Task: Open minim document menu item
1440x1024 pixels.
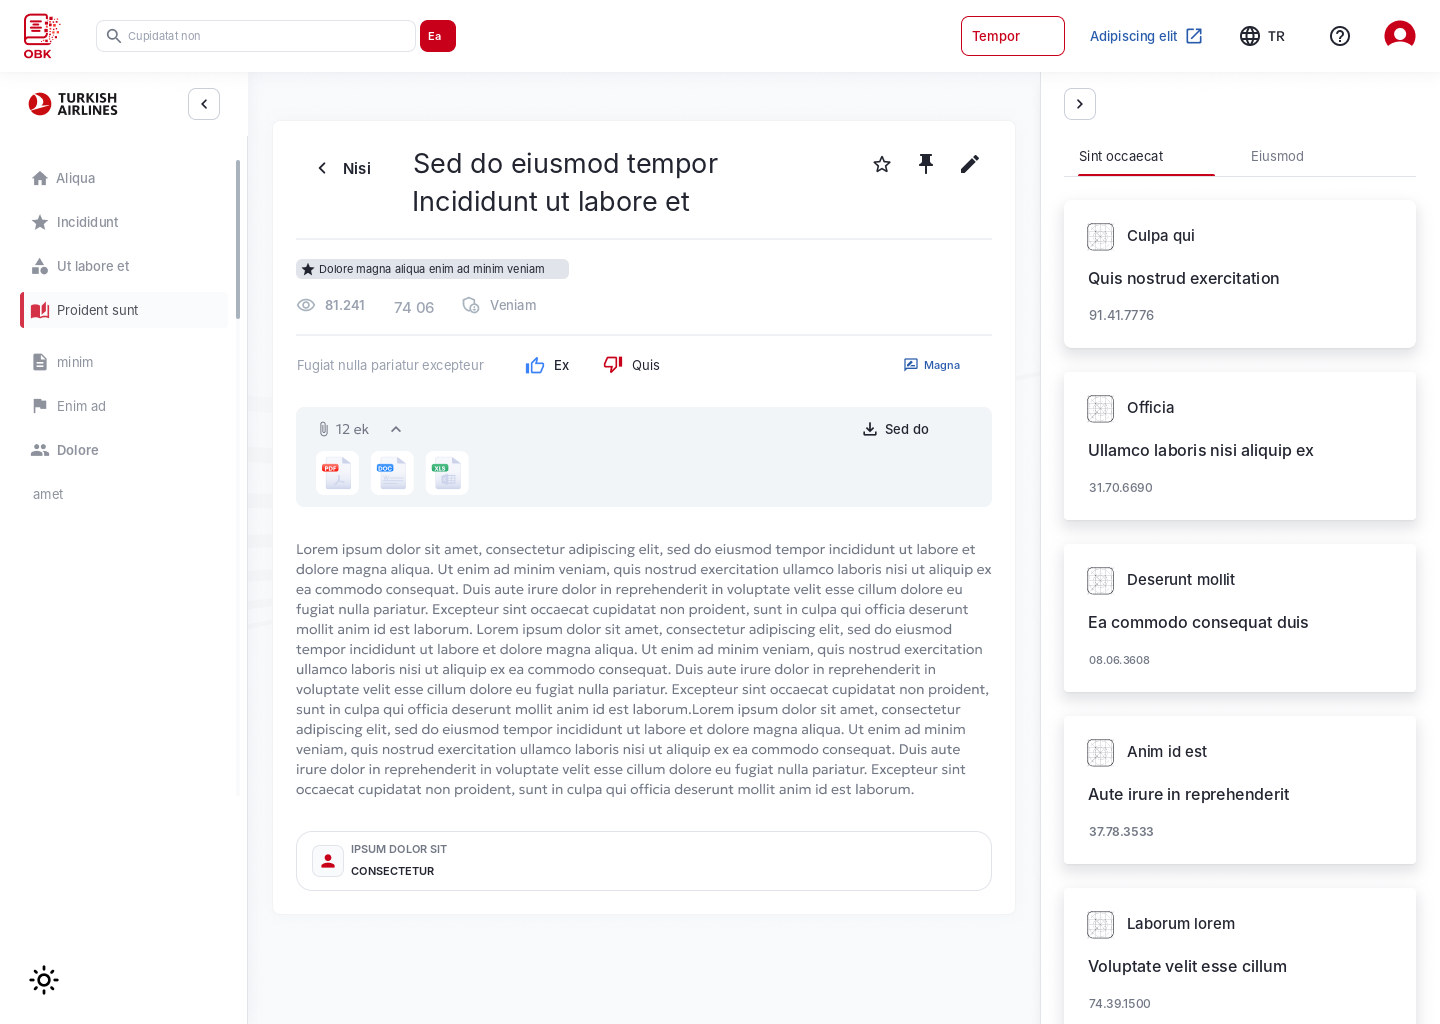Action: [124, 362]
